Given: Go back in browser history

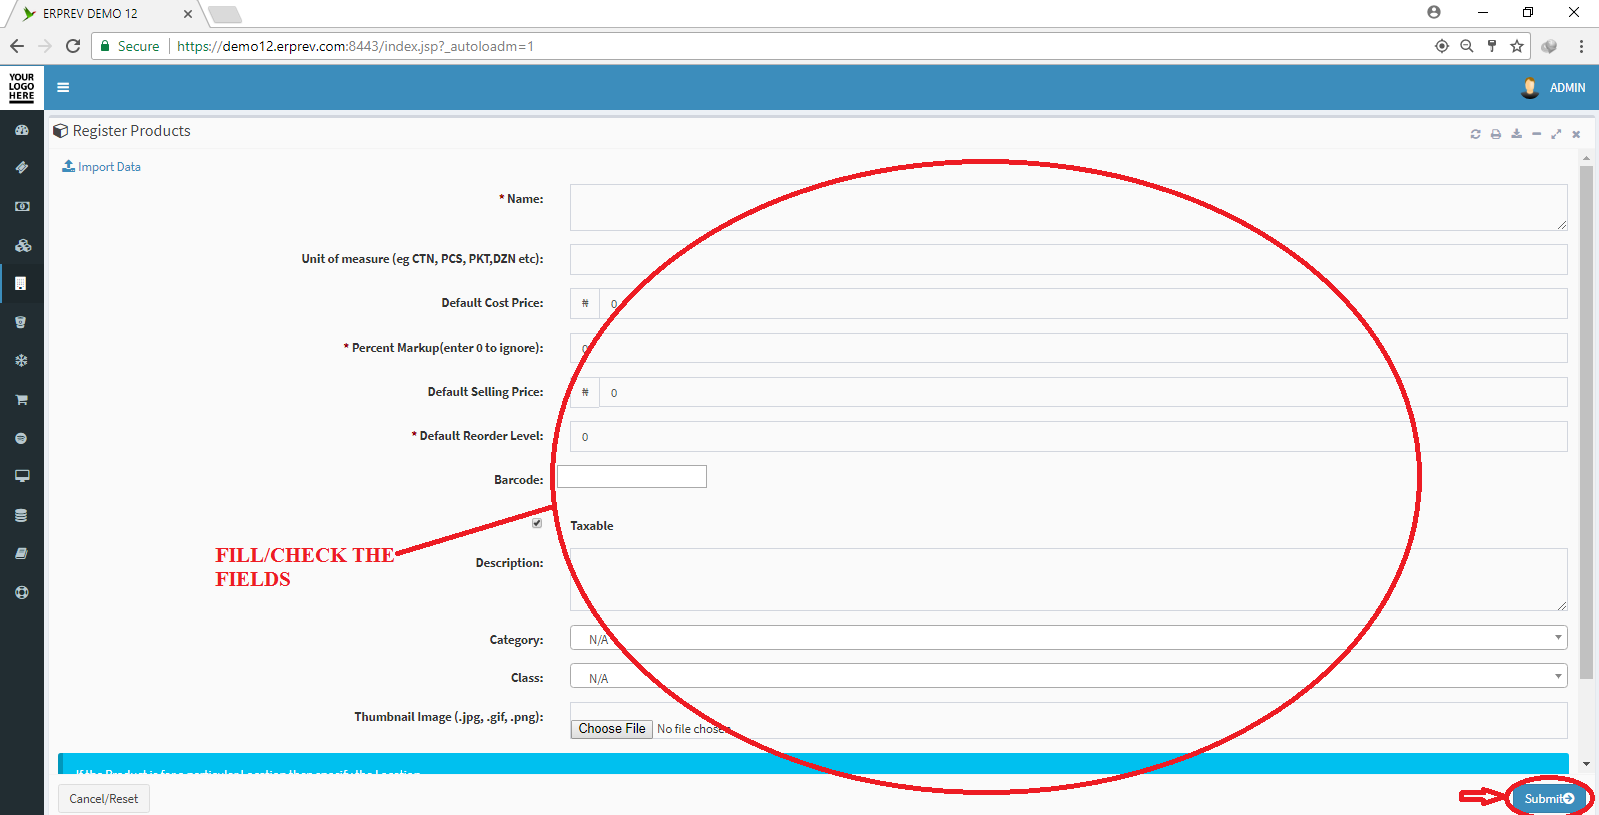Looking at the screenshot, I should point(17,46).
